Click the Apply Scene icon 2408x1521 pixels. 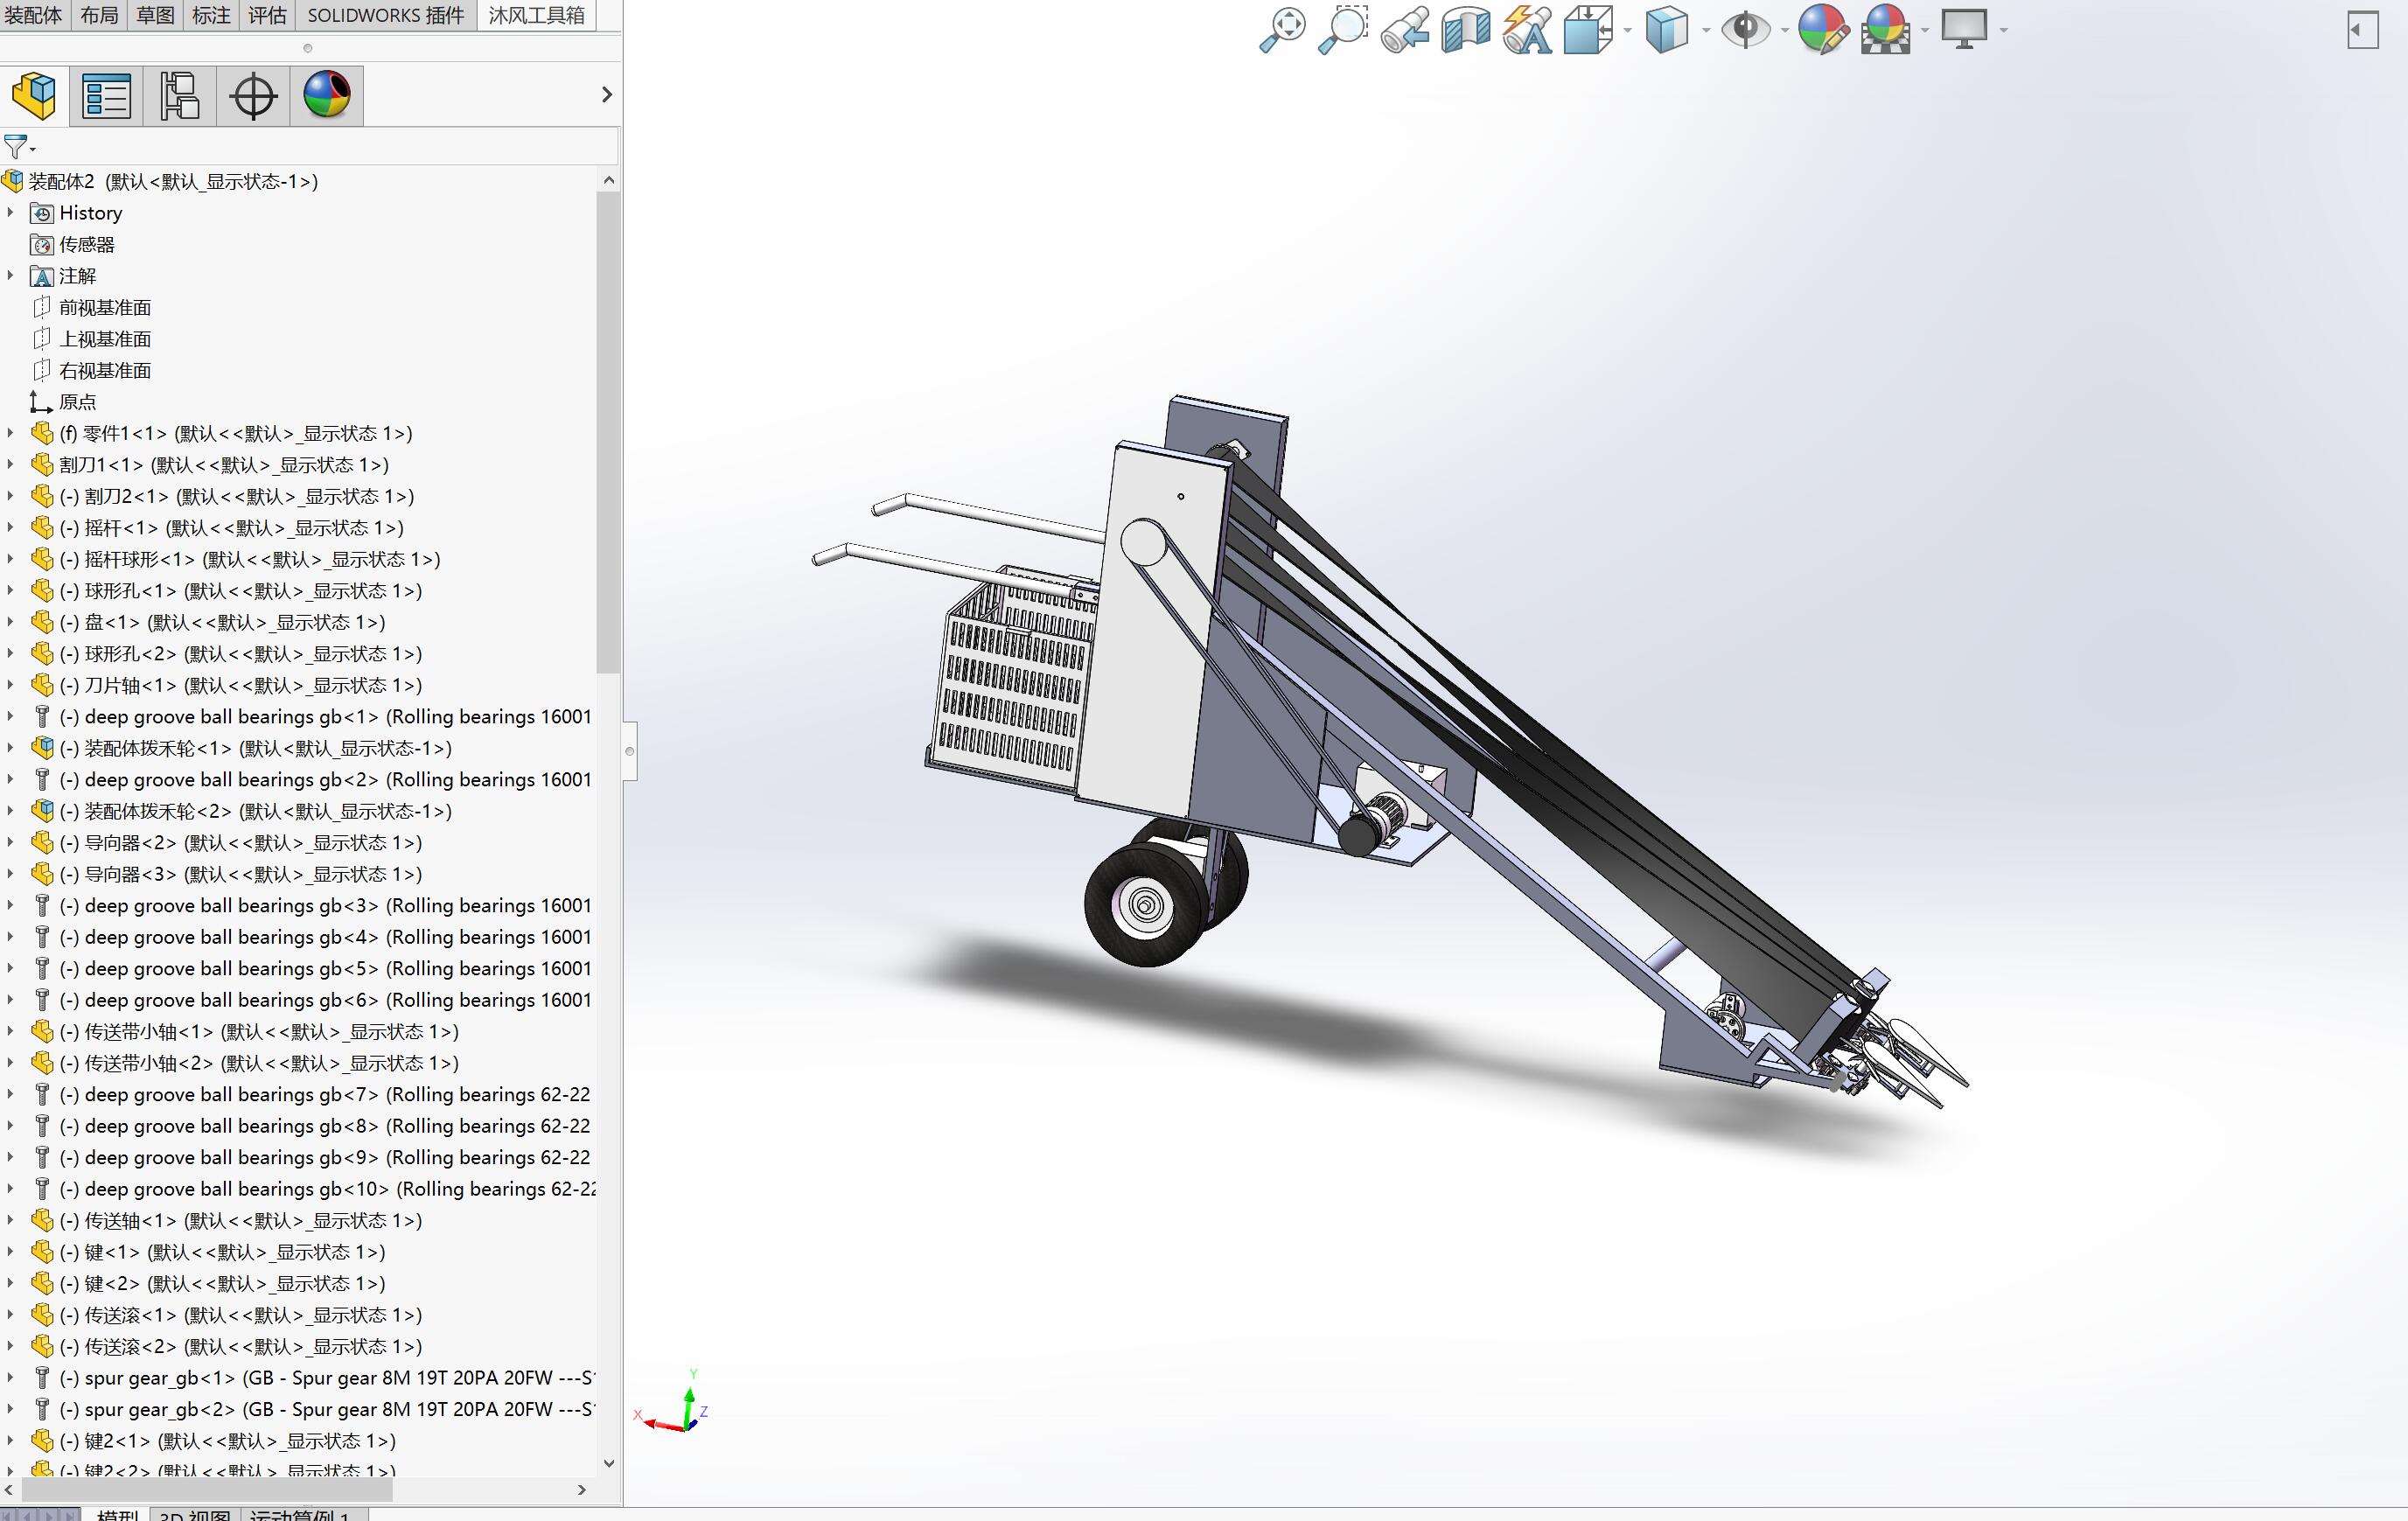point(1888,30)
